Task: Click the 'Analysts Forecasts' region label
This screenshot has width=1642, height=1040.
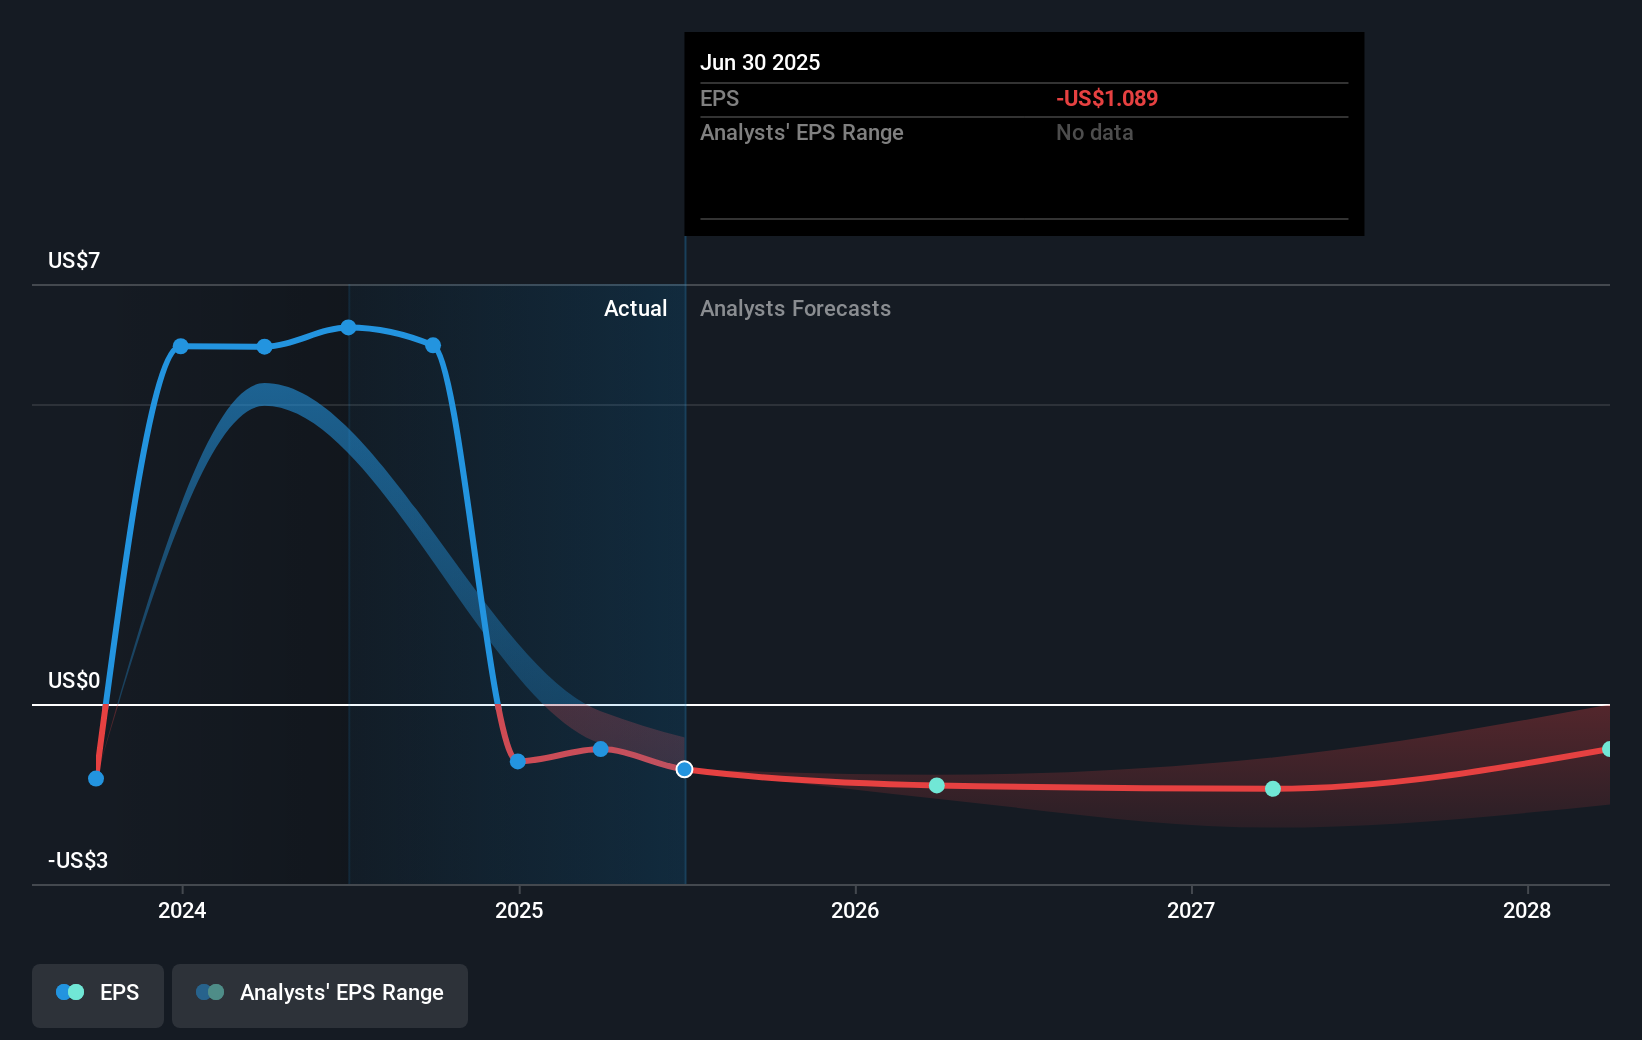Action: tap(795, 308)
